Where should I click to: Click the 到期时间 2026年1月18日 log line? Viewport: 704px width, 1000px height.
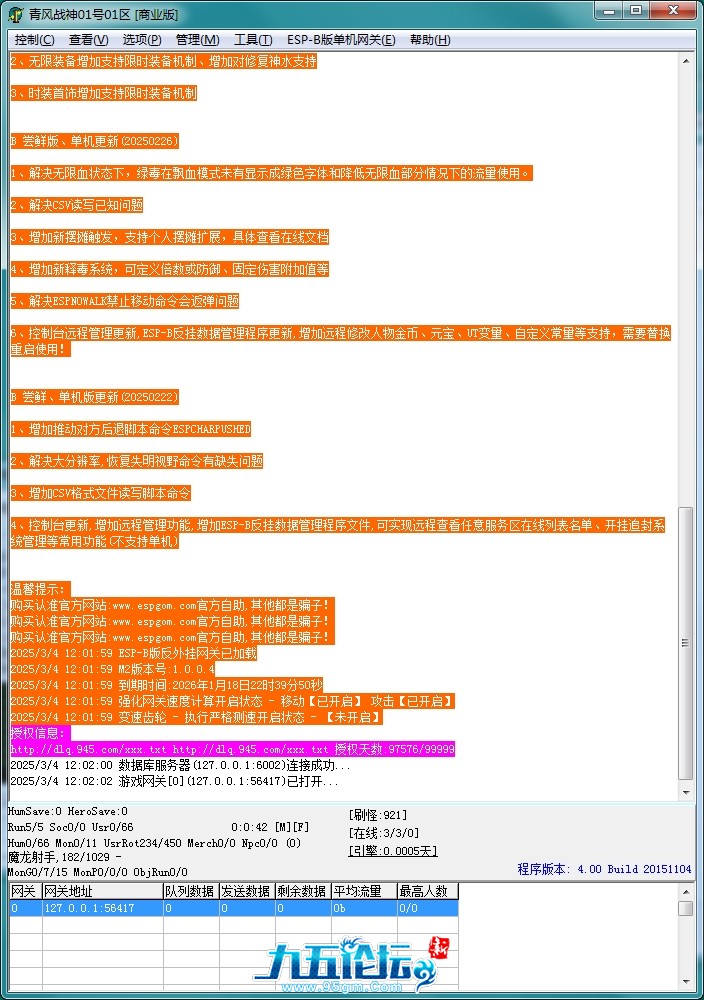(166, 685)
